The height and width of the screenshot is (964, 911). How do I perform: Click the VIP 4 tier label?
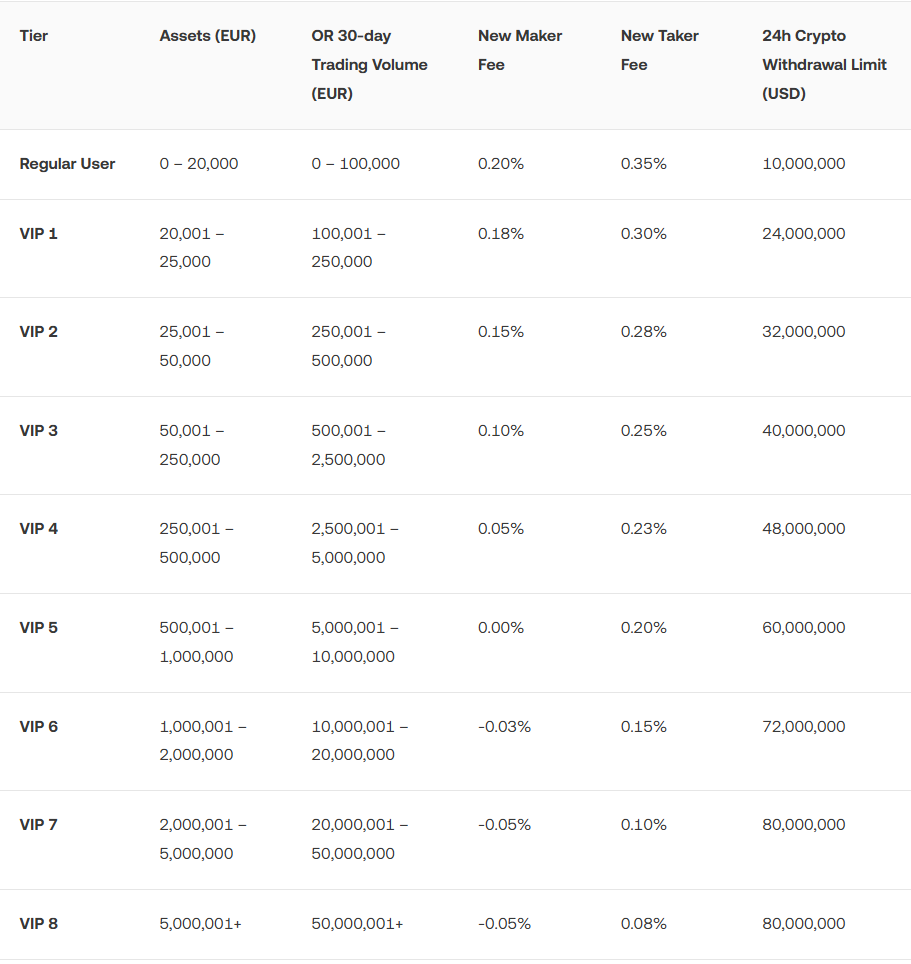(39, 529)
